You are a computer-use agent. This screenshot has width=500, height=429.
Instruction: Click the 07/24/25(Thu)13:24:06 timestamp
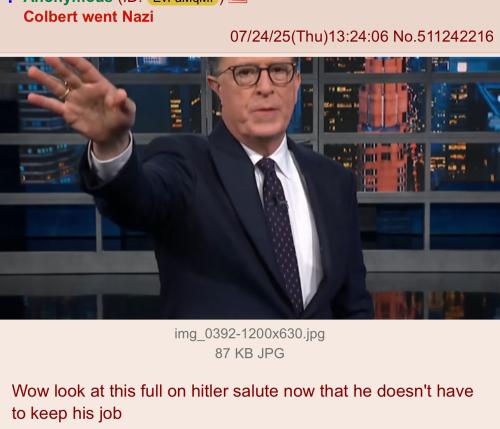pyautogui.click(x=309, y=36)
